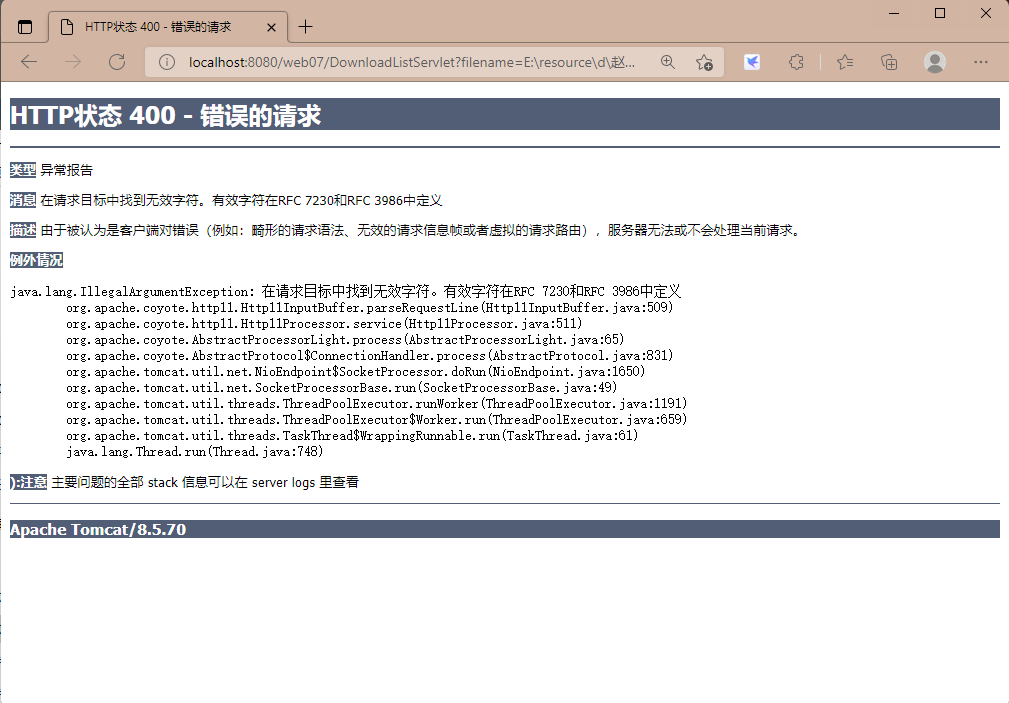The image size is (1009, 703).
Task: Close the HTTP状态 400 tab
Action: (x=271, y=27)
